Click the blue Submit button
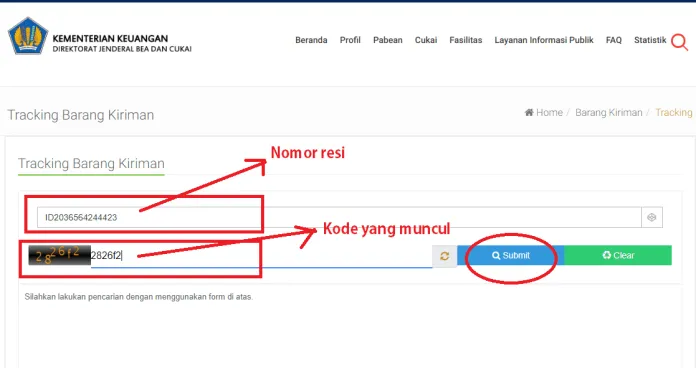This screenshot has height=368, width=696. point(510,255)
